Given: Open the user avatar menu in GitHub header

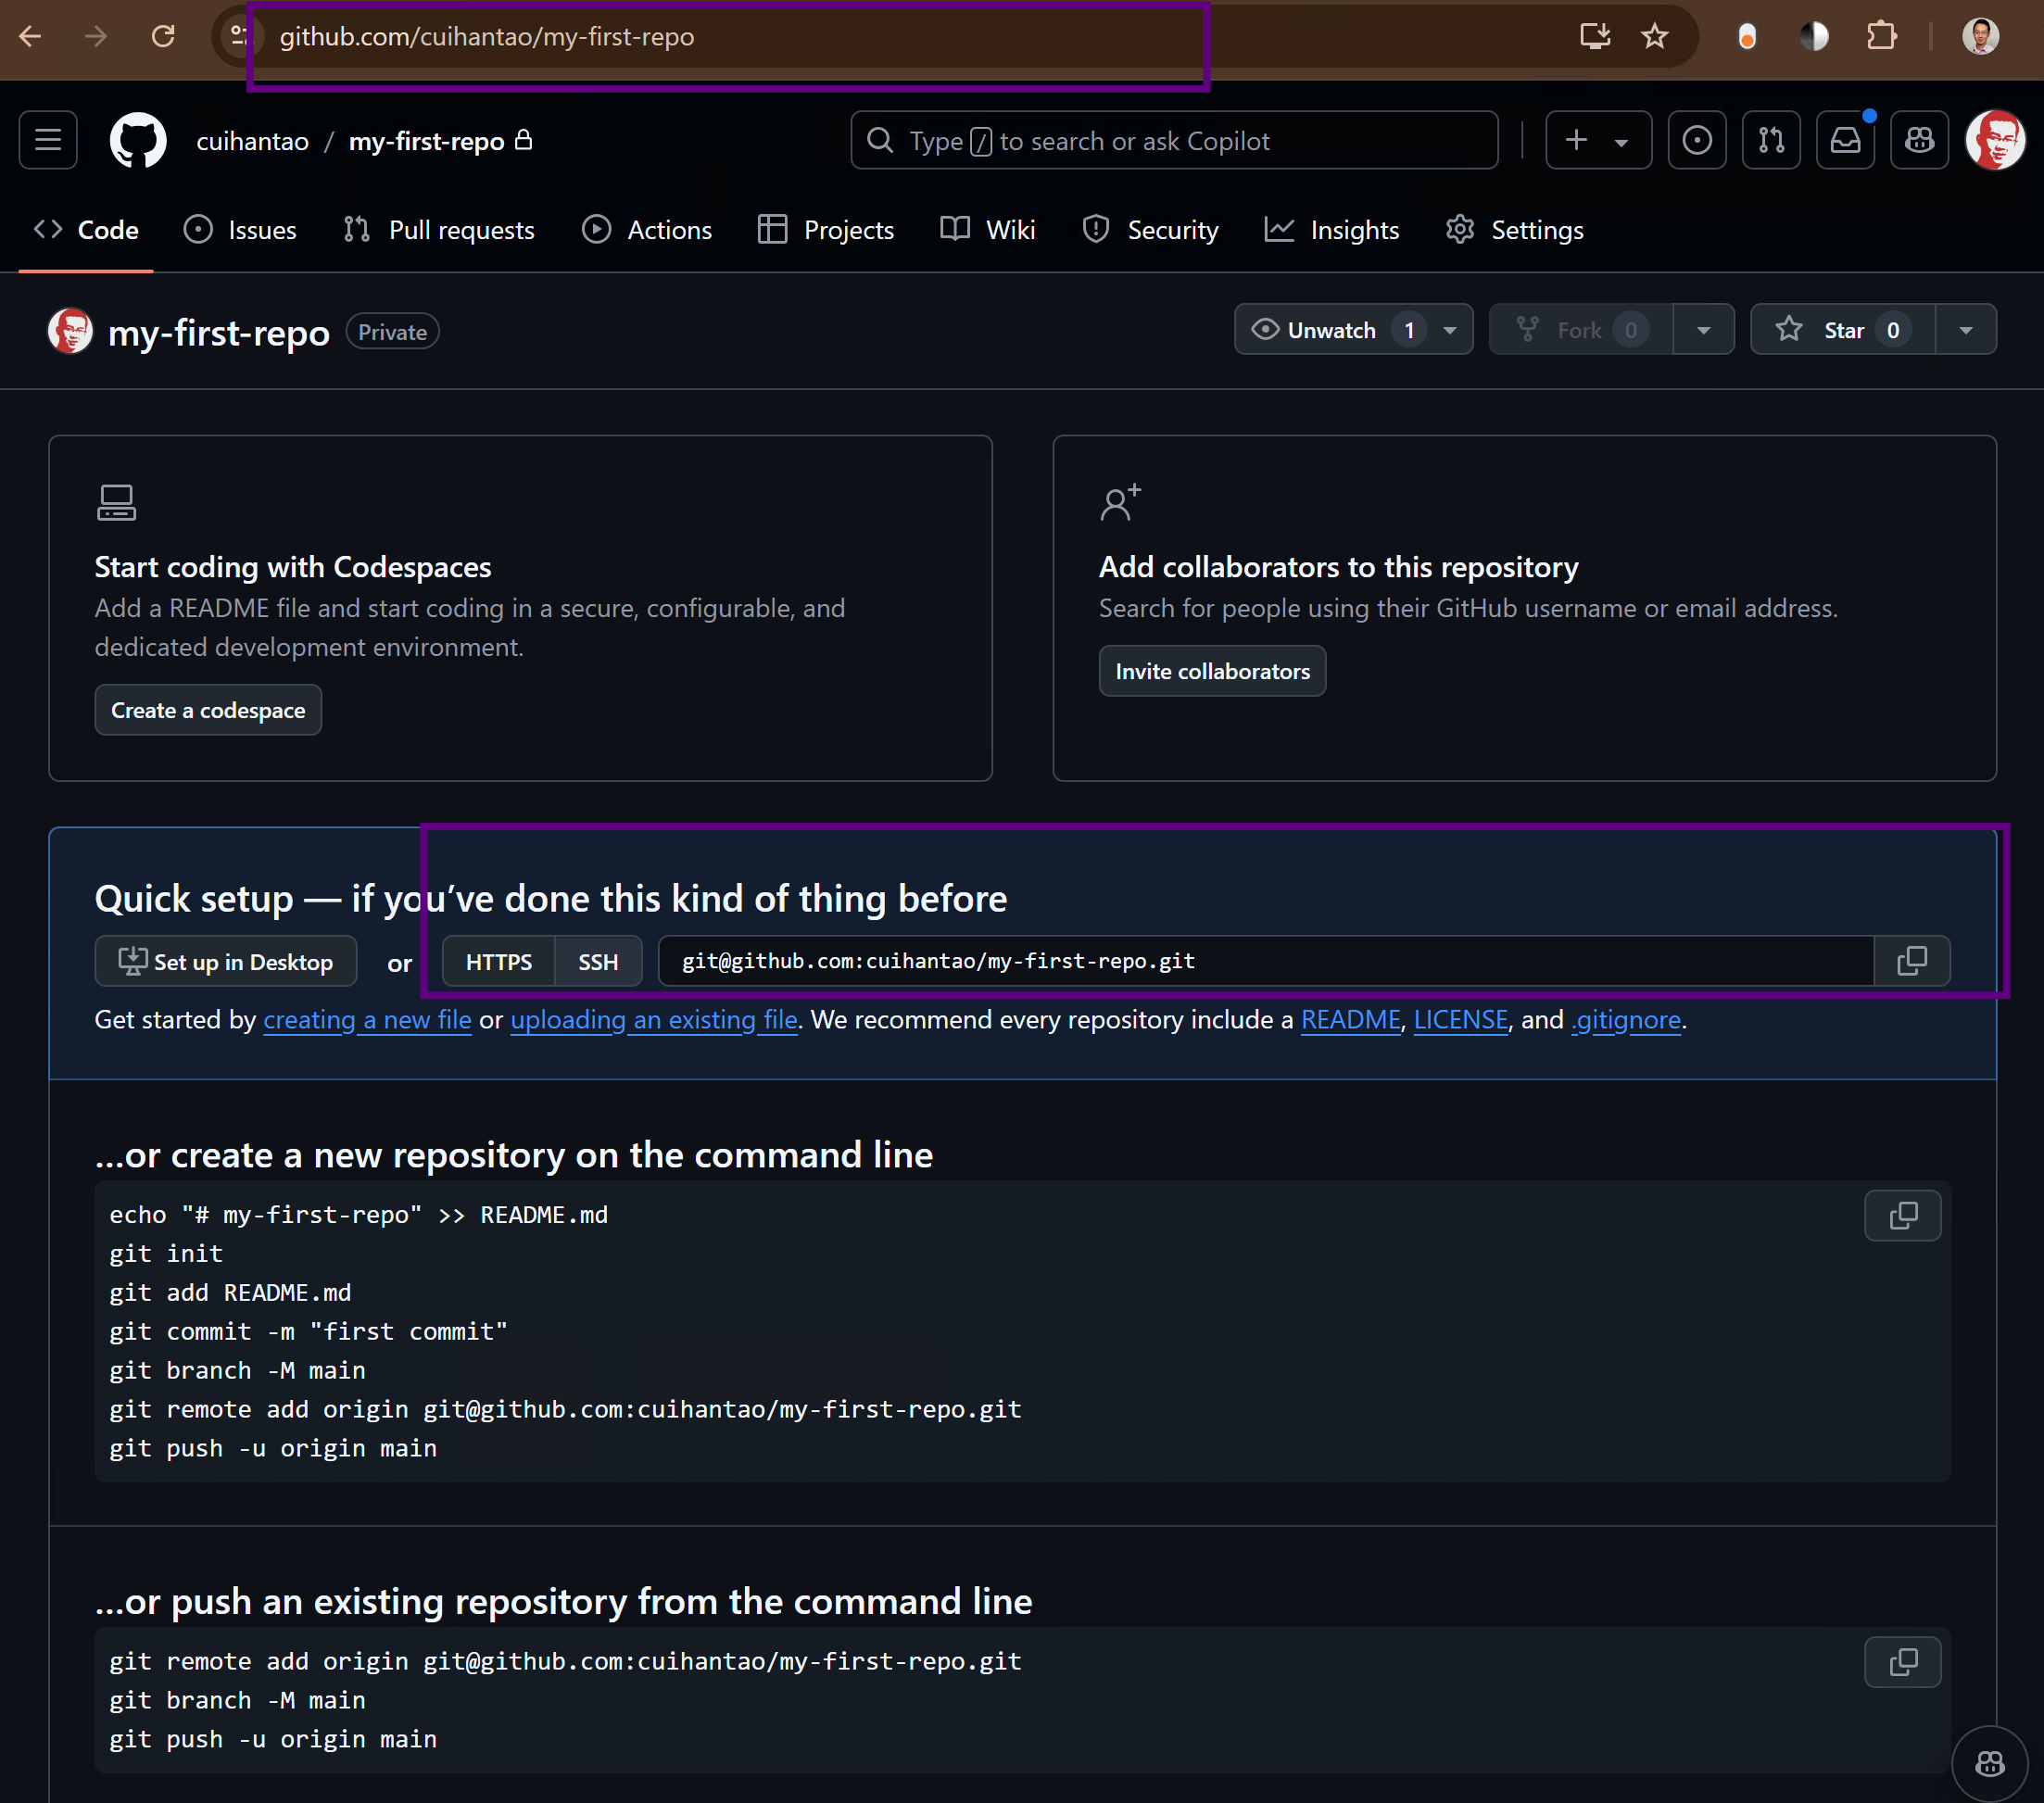Looking at the screenshot, I should click(x=1995, y=140).
